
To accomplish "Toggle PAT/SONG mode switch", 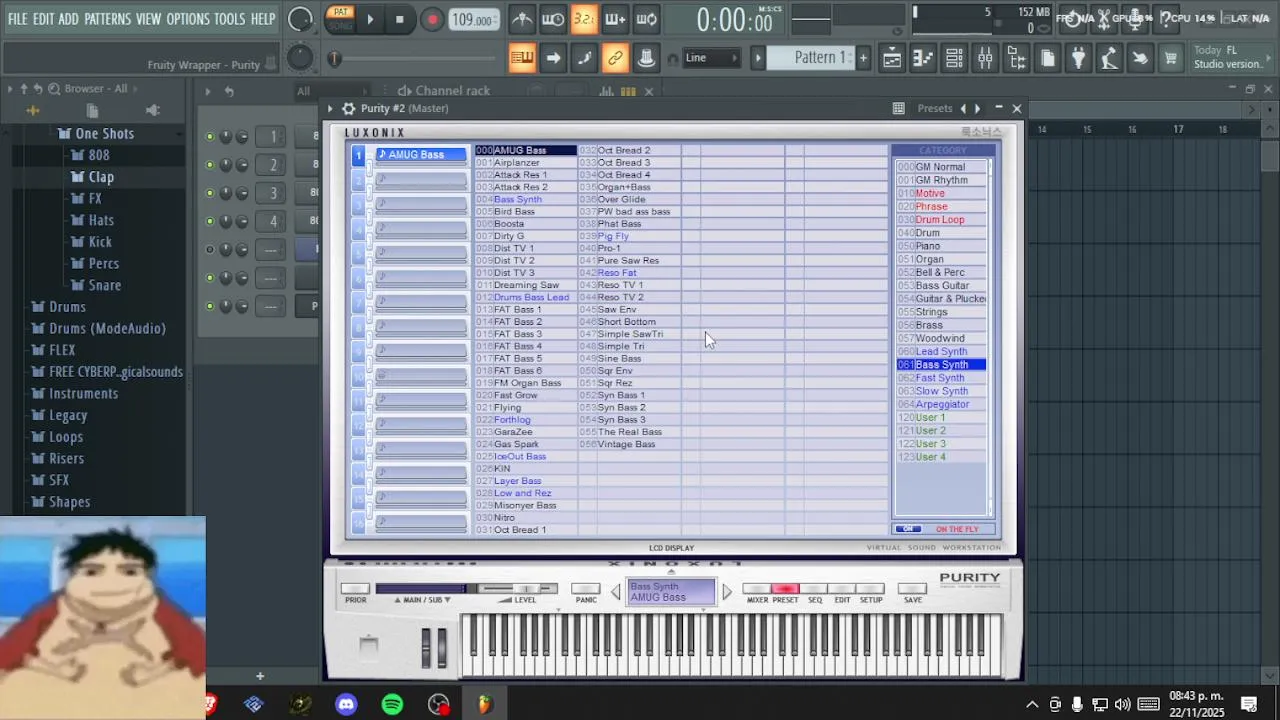I will pyautogui.click(x=340, y=19).
